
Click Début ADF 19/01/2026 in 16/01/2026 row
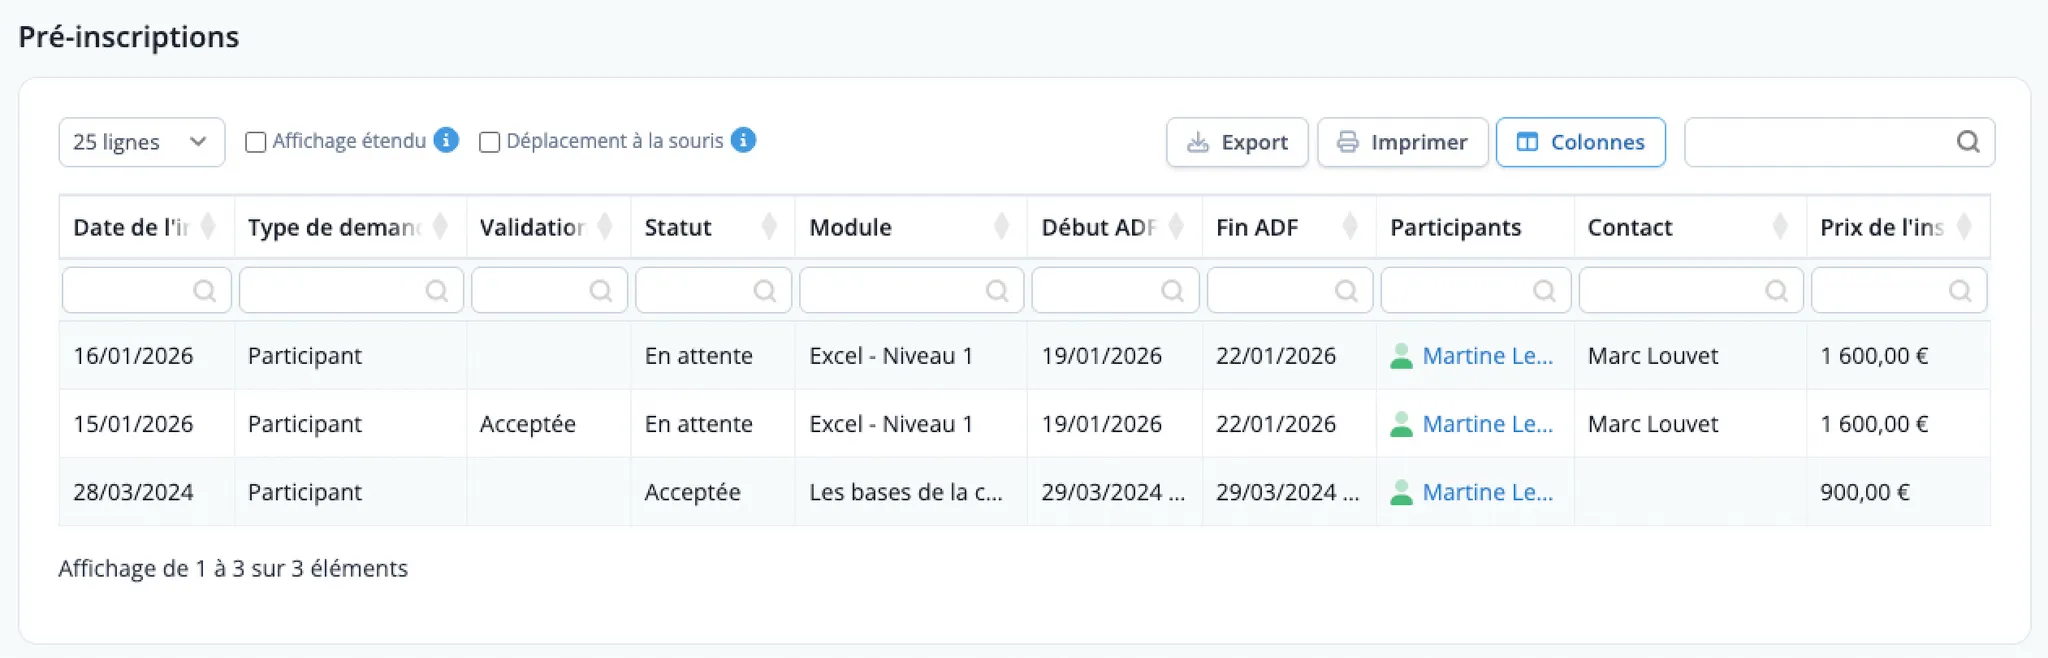tap(1102, 356)
